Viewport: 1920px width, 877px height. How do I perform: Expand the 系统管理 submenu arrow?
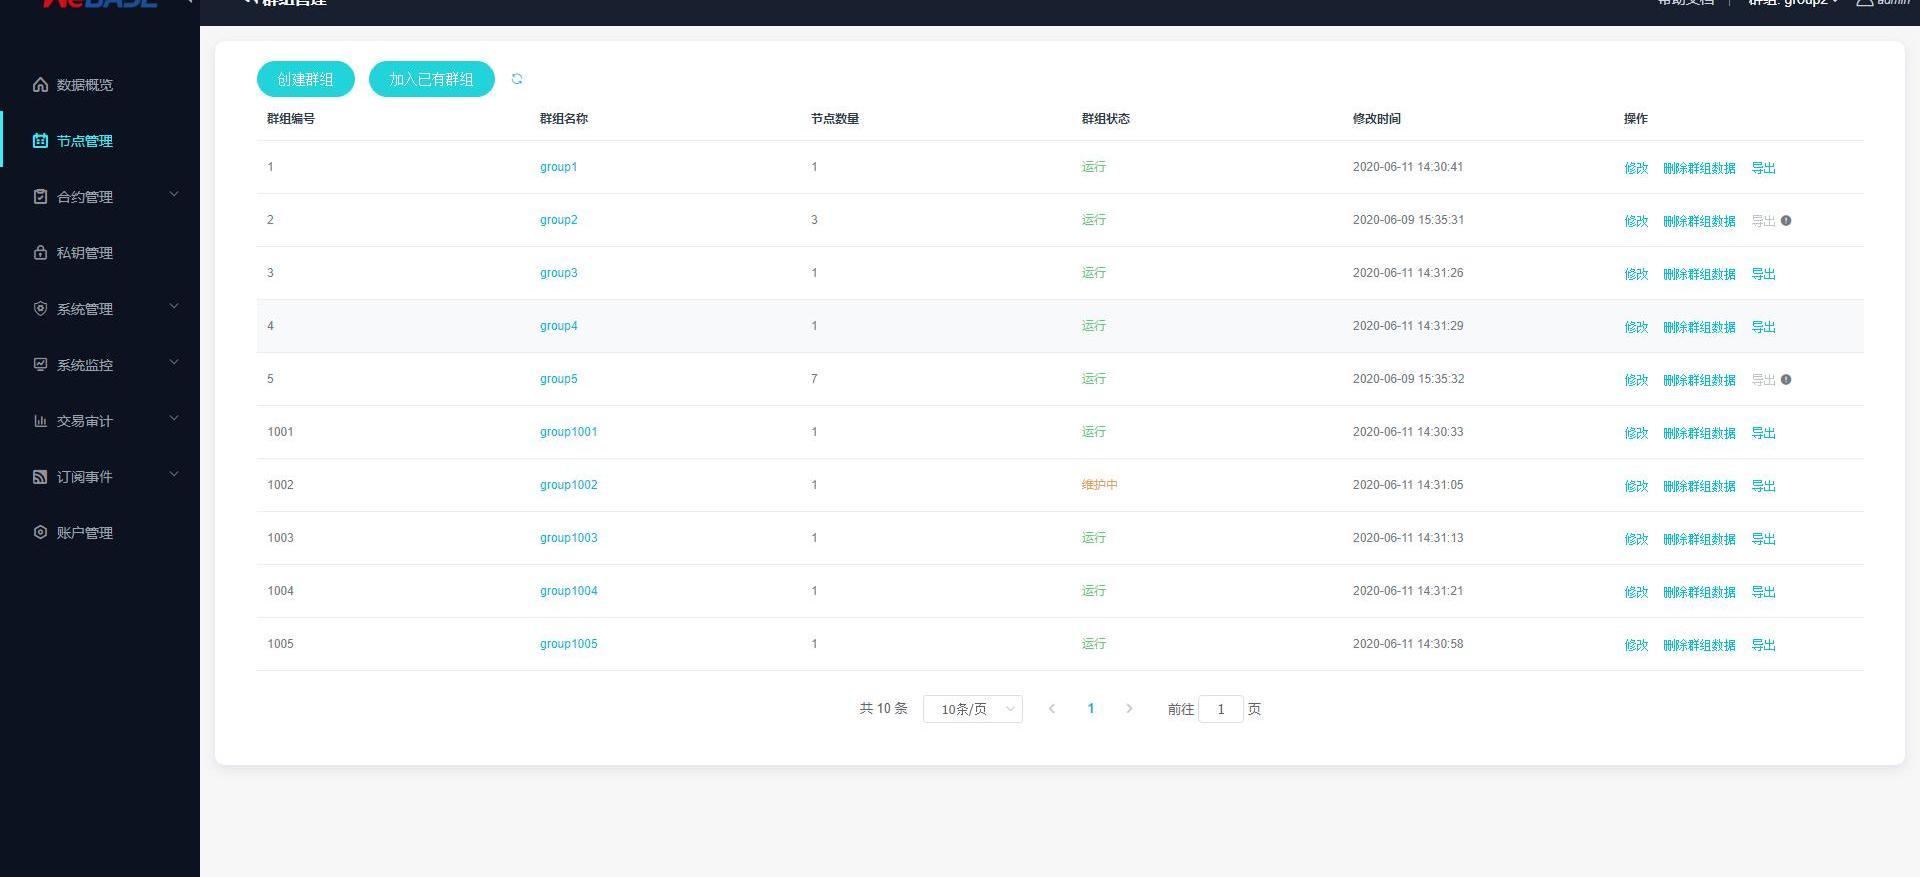174,307
